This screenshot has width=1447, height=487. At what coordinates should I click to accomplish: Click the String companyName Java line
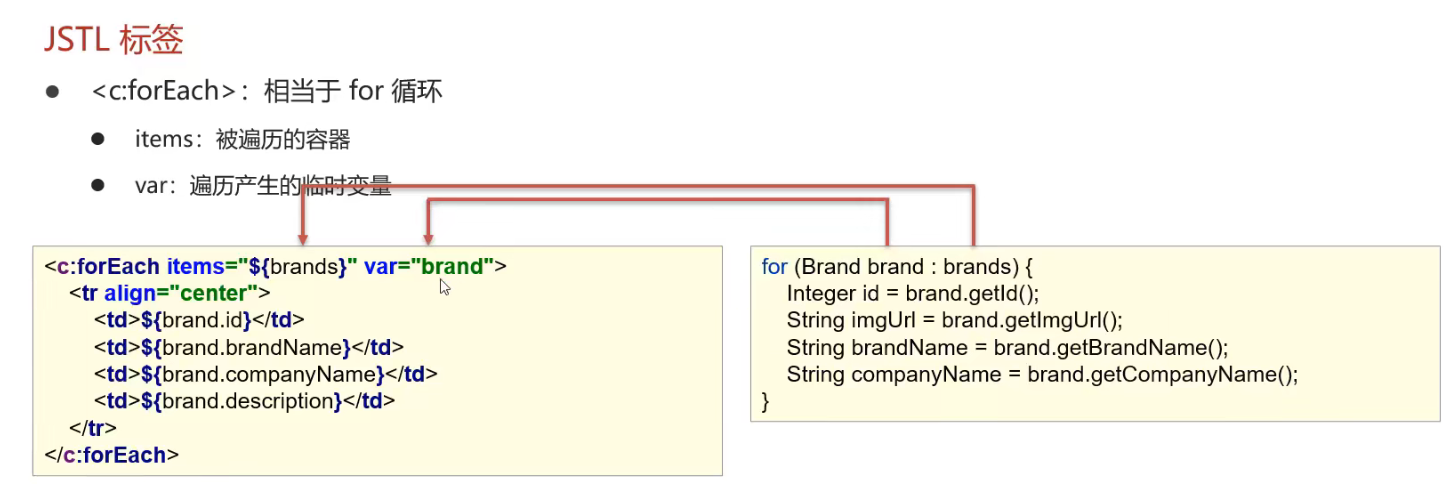coord(1042,375)
